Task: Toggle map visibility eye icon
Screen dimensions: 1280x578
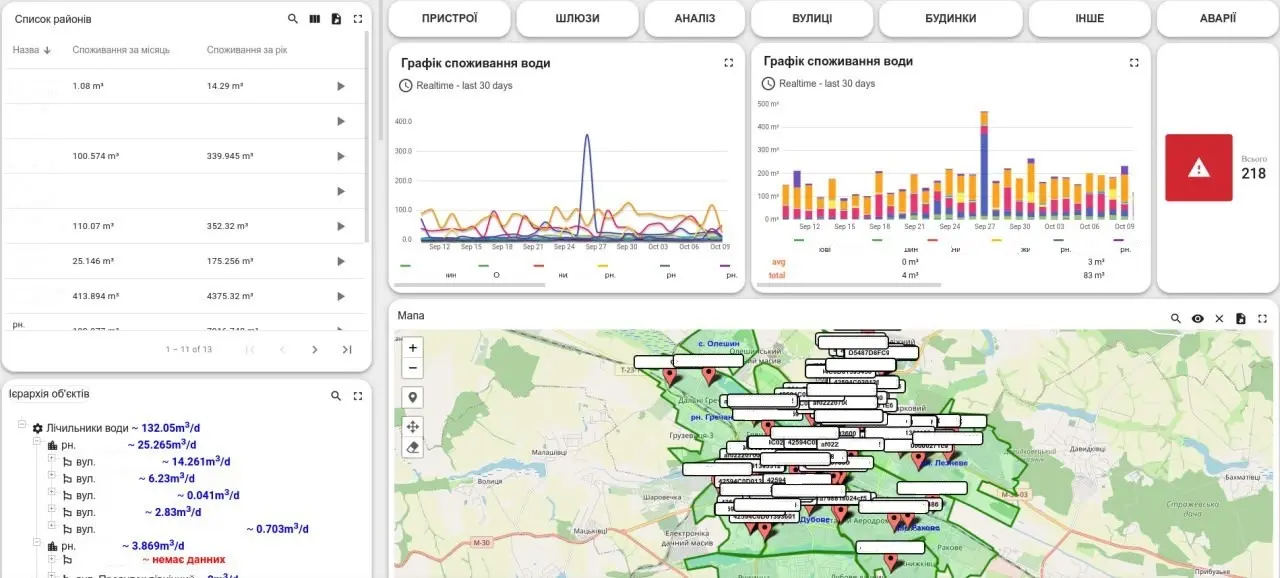Action: tap(1197, 319)
